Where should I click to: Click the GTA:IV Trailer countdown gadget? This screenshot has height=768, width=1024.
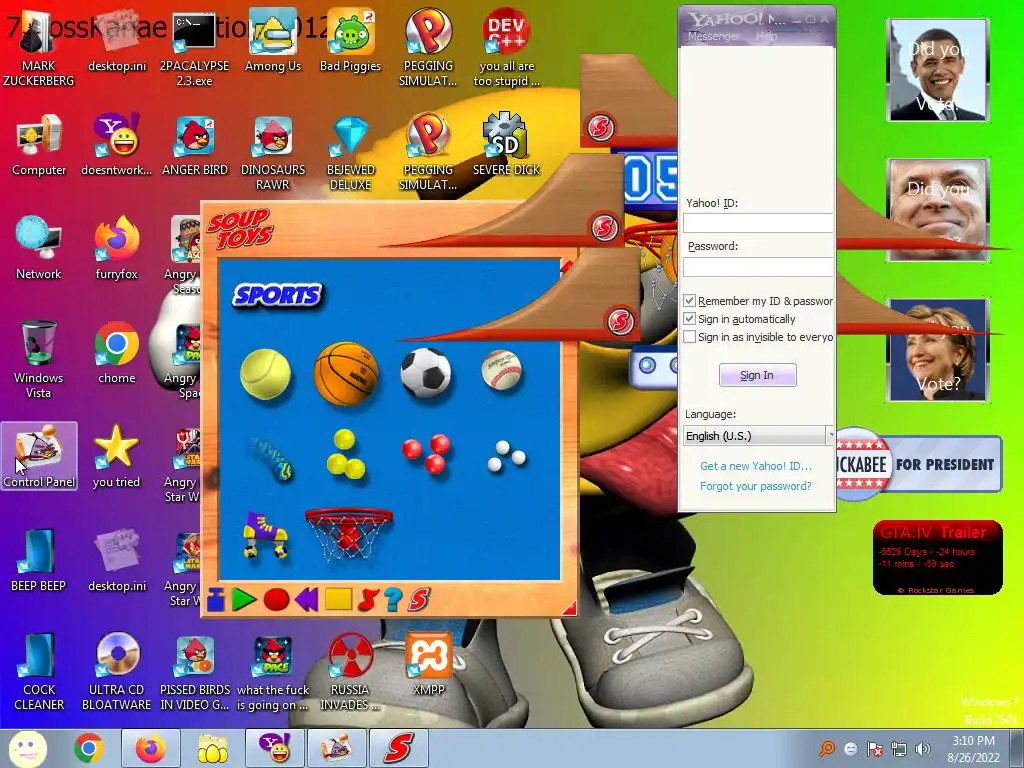(x=937, y=557)
